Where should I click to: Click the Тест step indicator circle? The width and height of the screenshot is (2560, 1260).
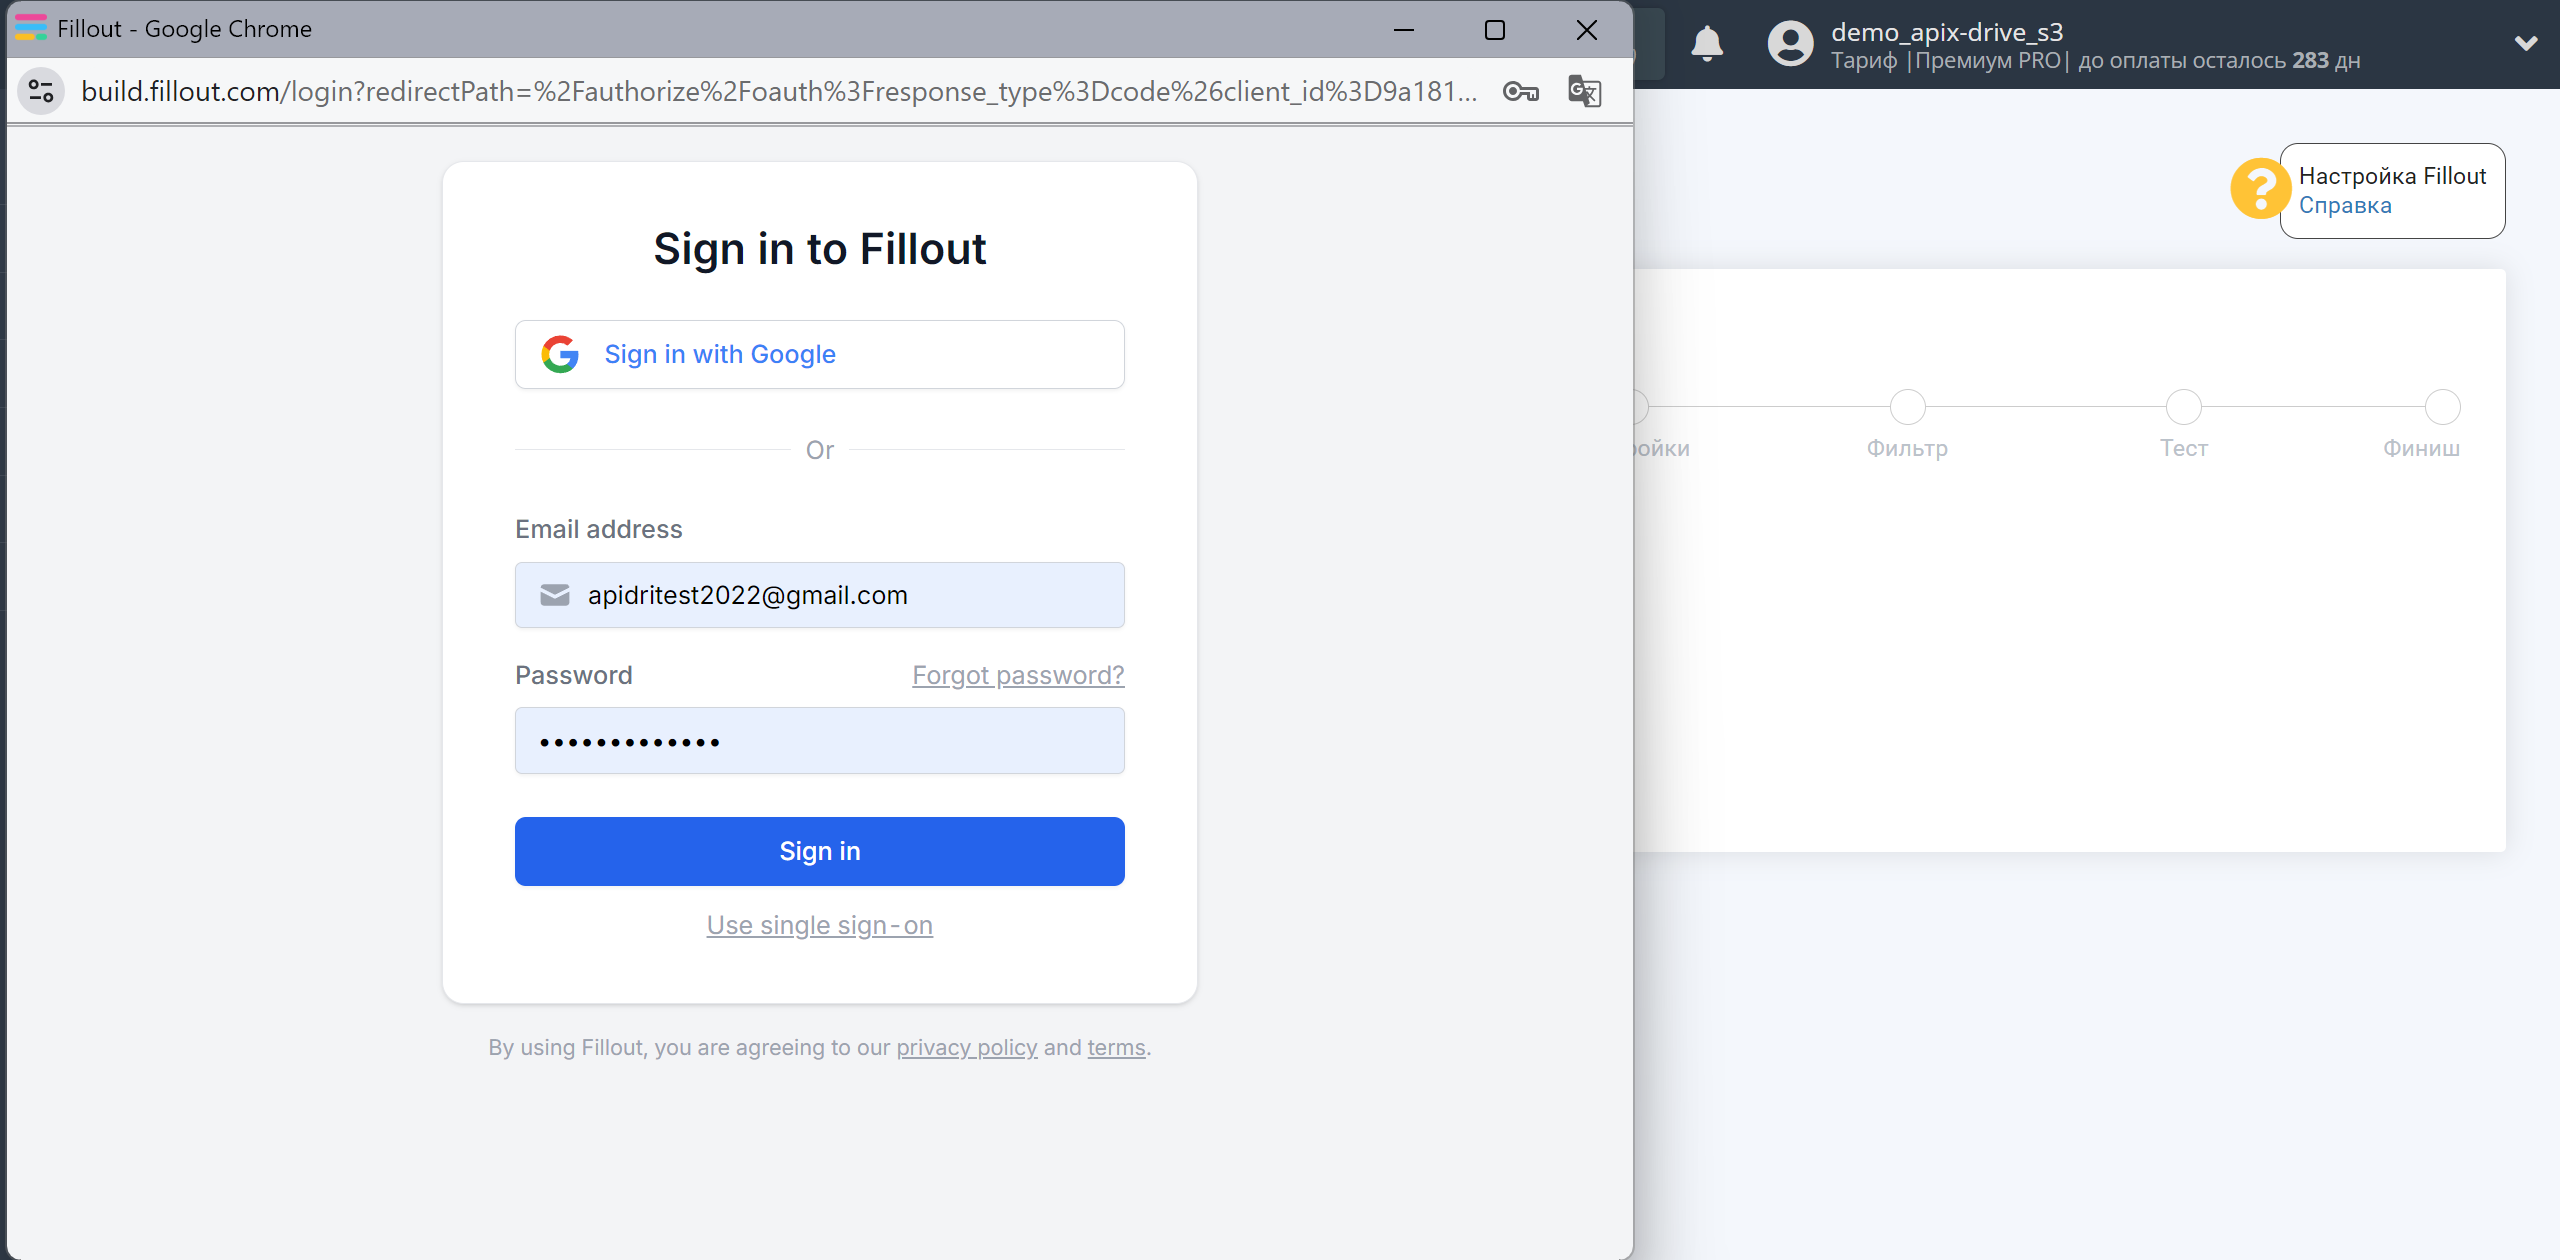click(2183, 403)
